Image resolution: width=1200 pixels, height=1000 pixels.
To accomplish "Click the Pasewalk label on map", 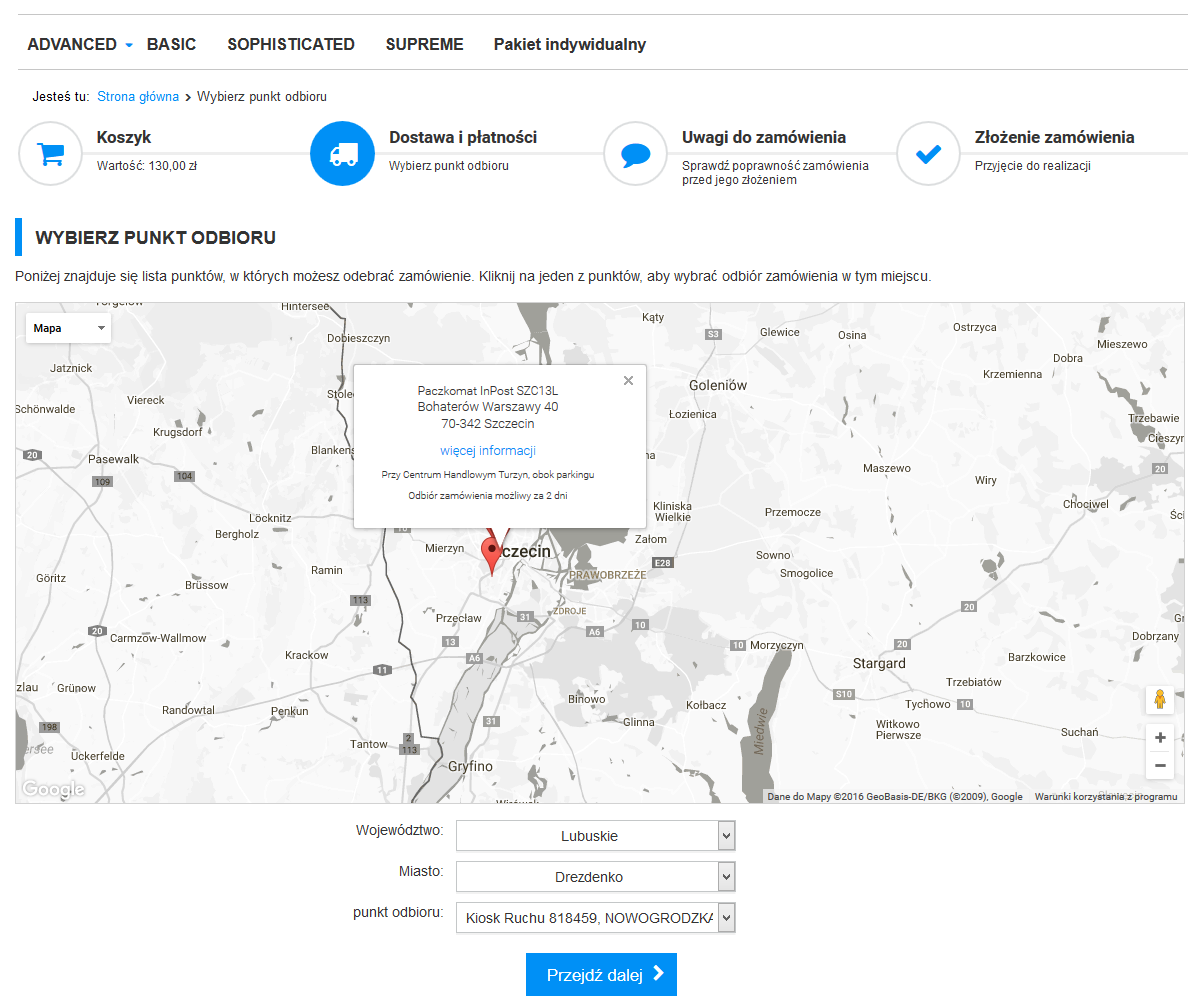I will (x=114, y=459).
